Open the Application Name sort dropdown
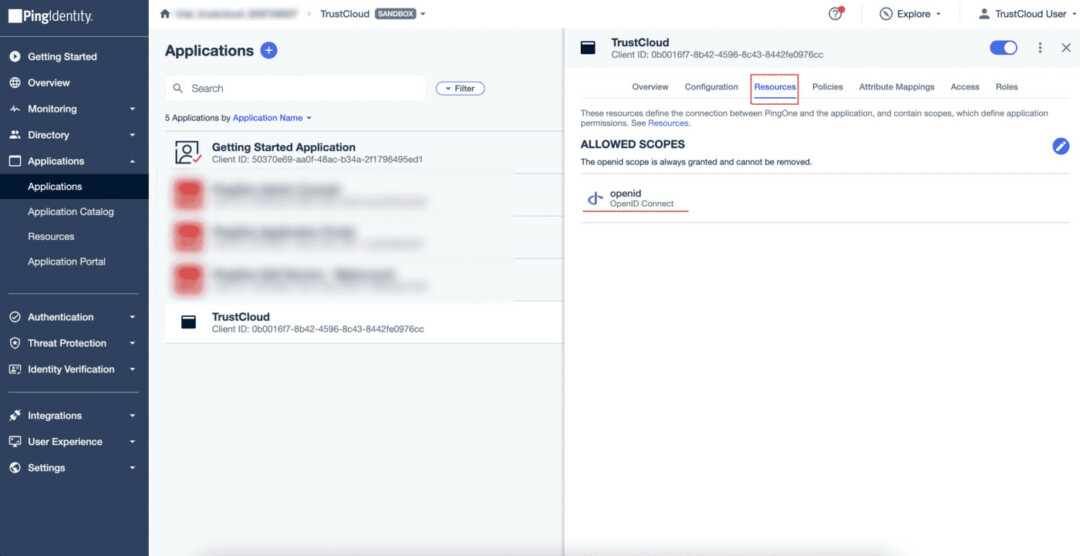This screenshot has height=556, width=1080. 272,118
